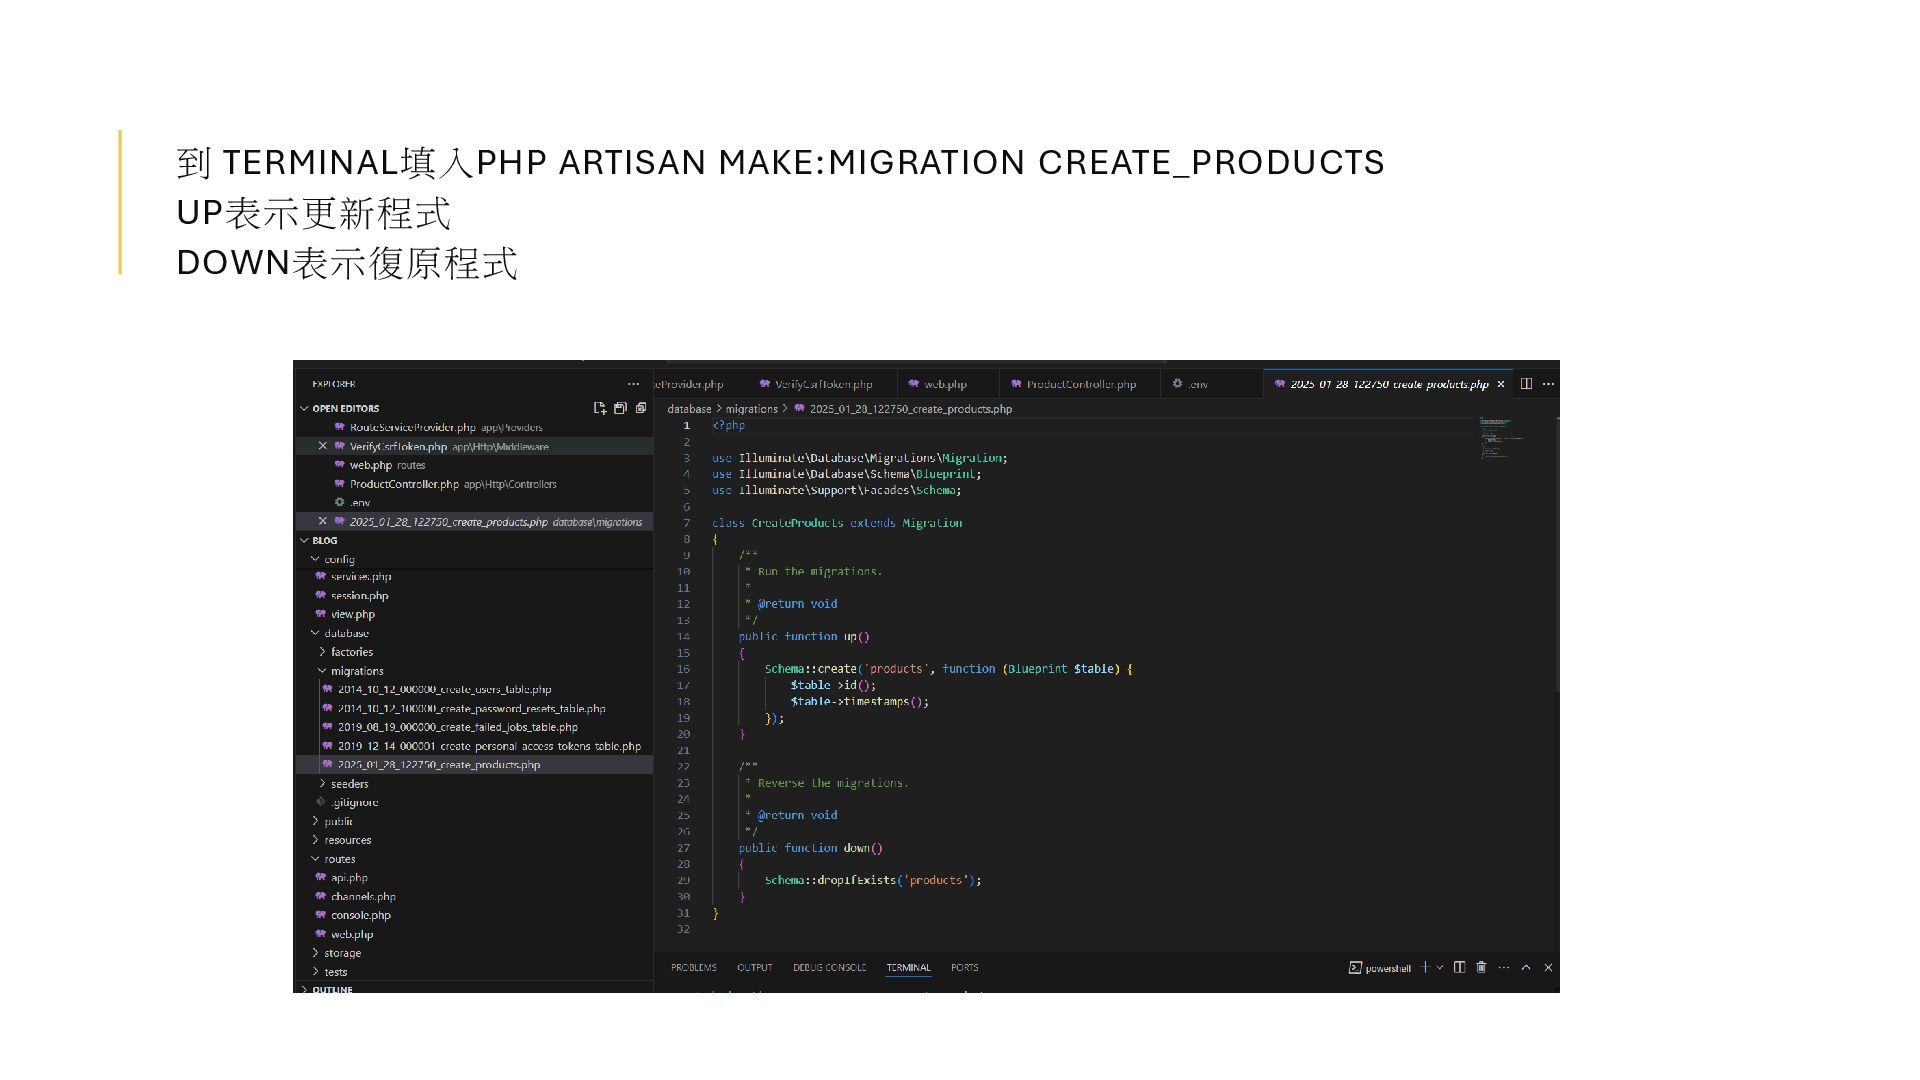This screenshot has height=1080, width=1920.
Task: Collapse the database folder
Action: (315, 633)
